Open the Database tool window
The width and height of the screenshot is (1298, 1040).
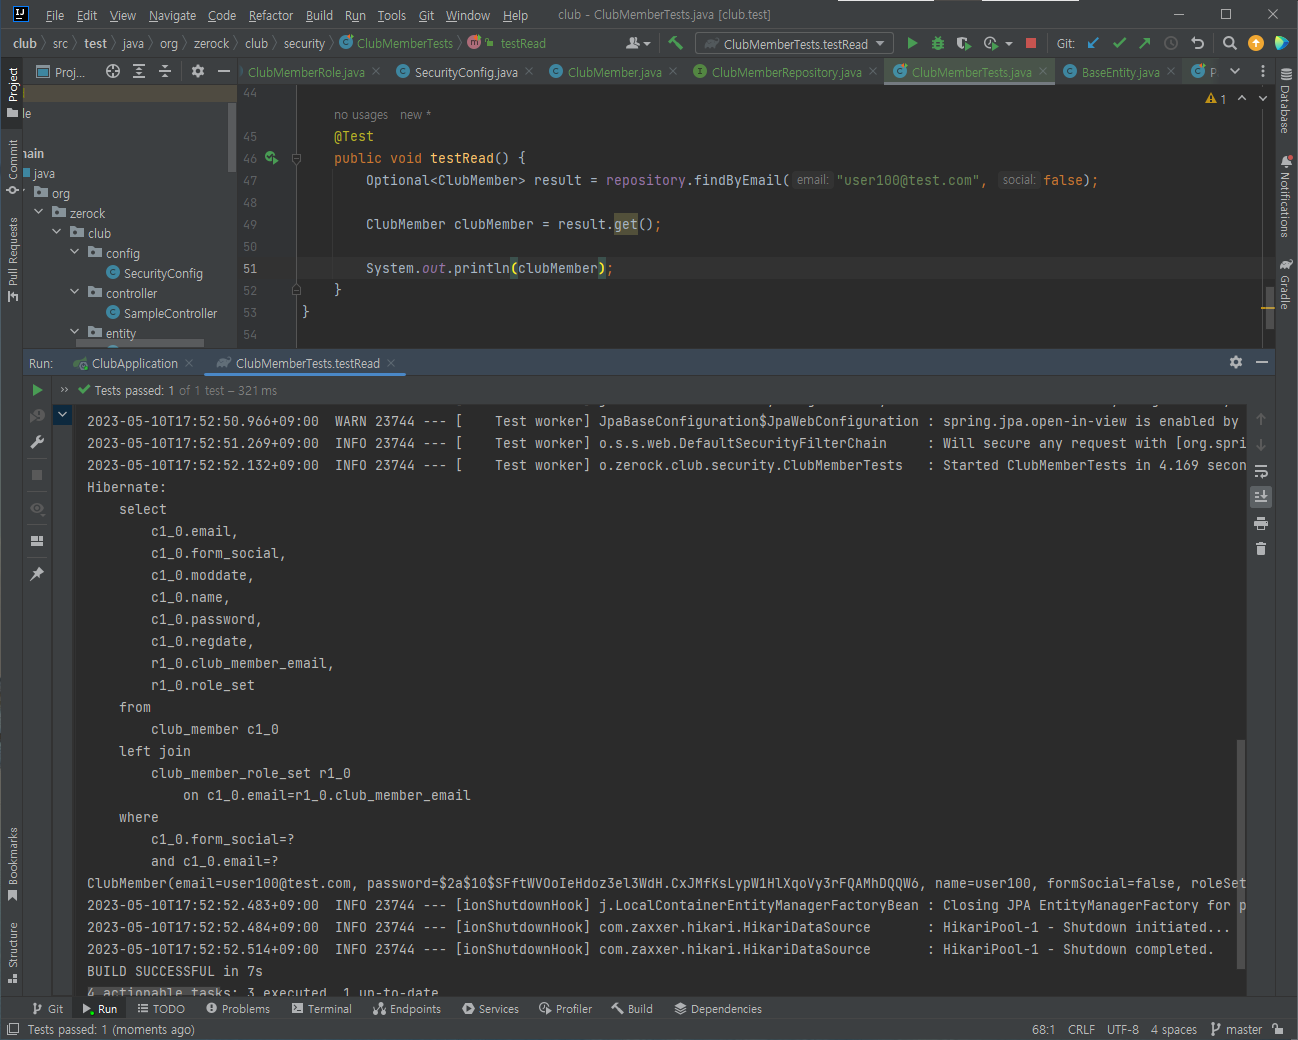tap(1285, 100)
